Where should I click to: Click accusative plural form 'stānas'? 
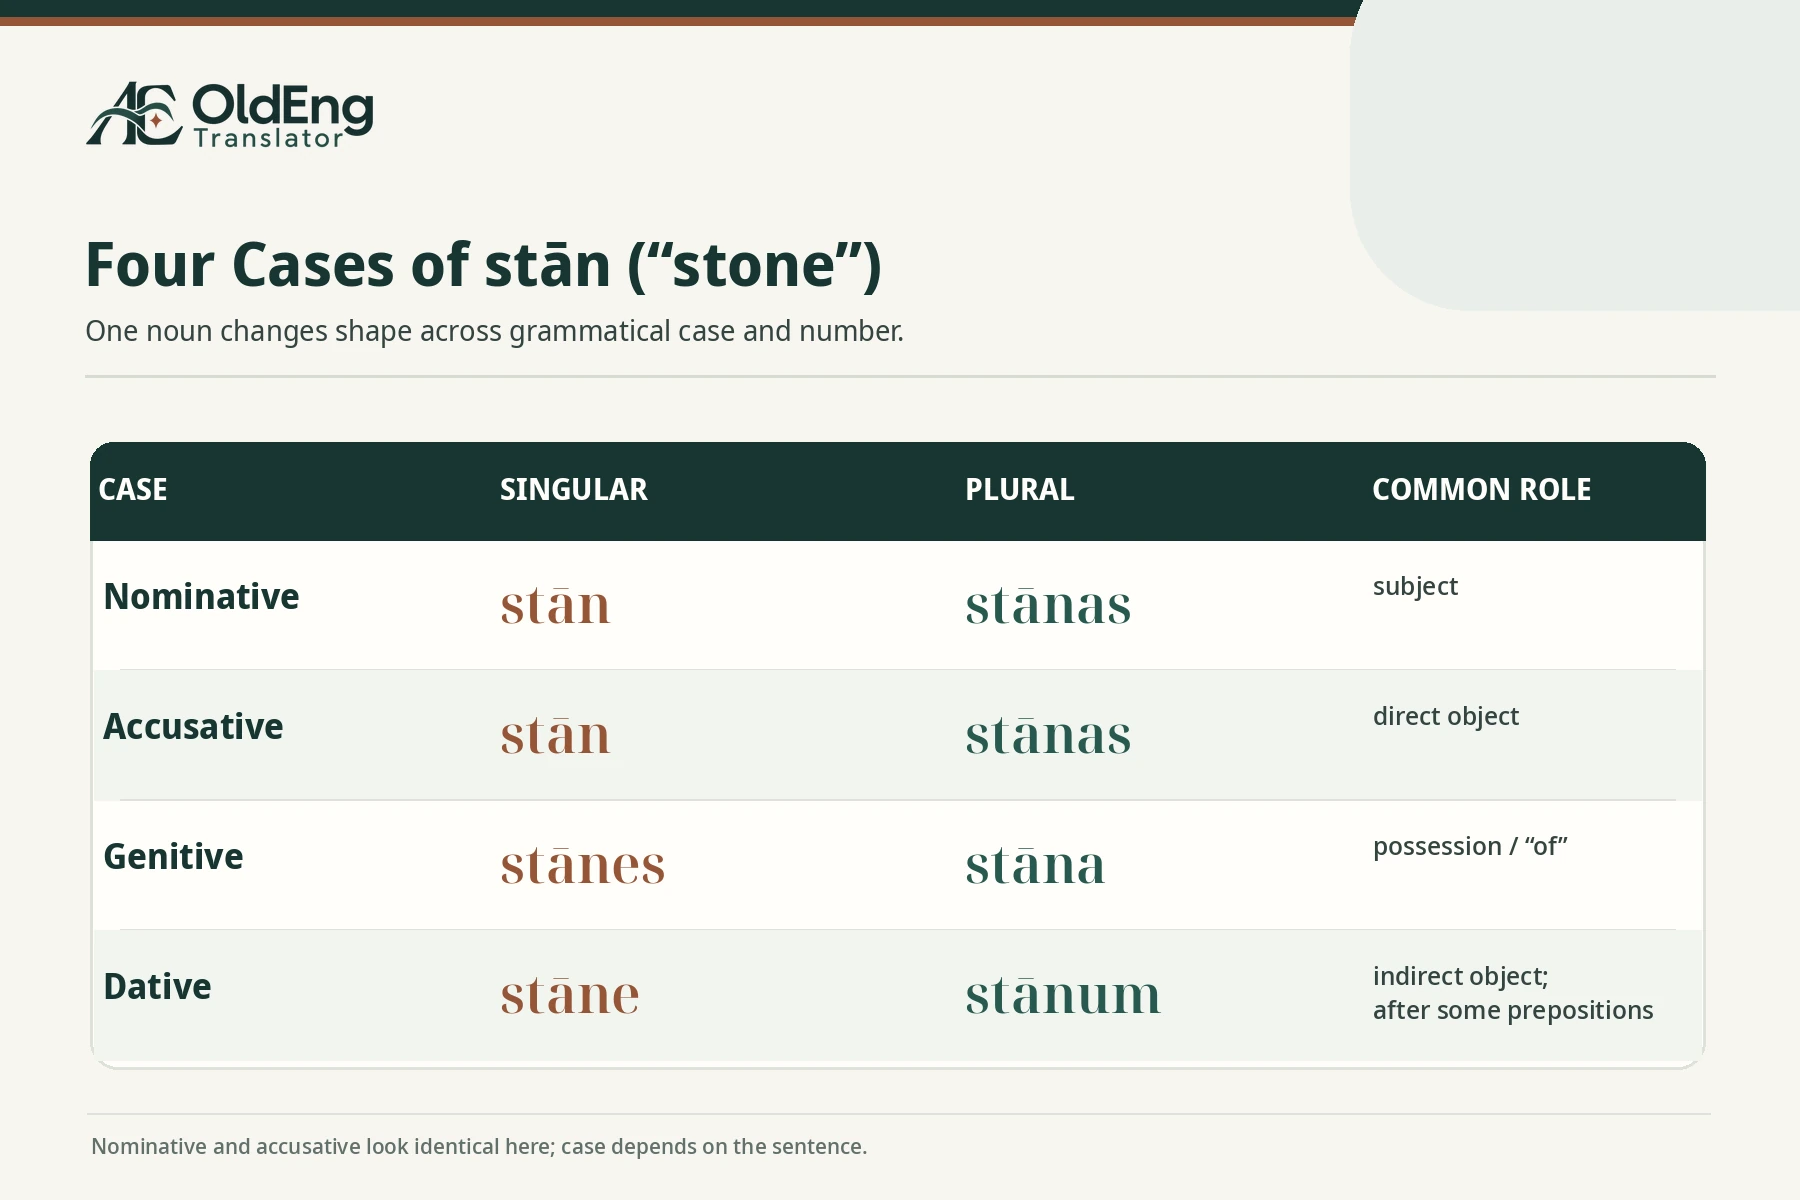click(x=1048, y=735)
